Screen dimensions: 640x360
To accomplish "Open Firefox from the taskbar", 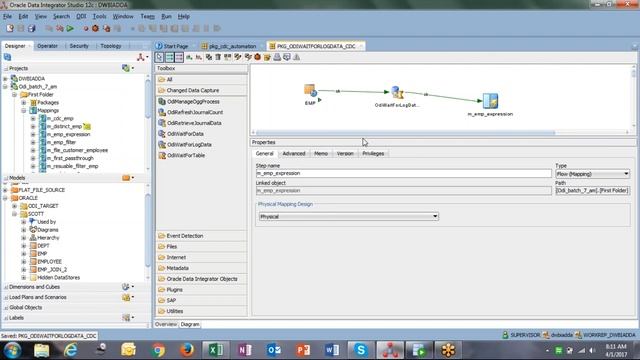I will pos(187,350).
